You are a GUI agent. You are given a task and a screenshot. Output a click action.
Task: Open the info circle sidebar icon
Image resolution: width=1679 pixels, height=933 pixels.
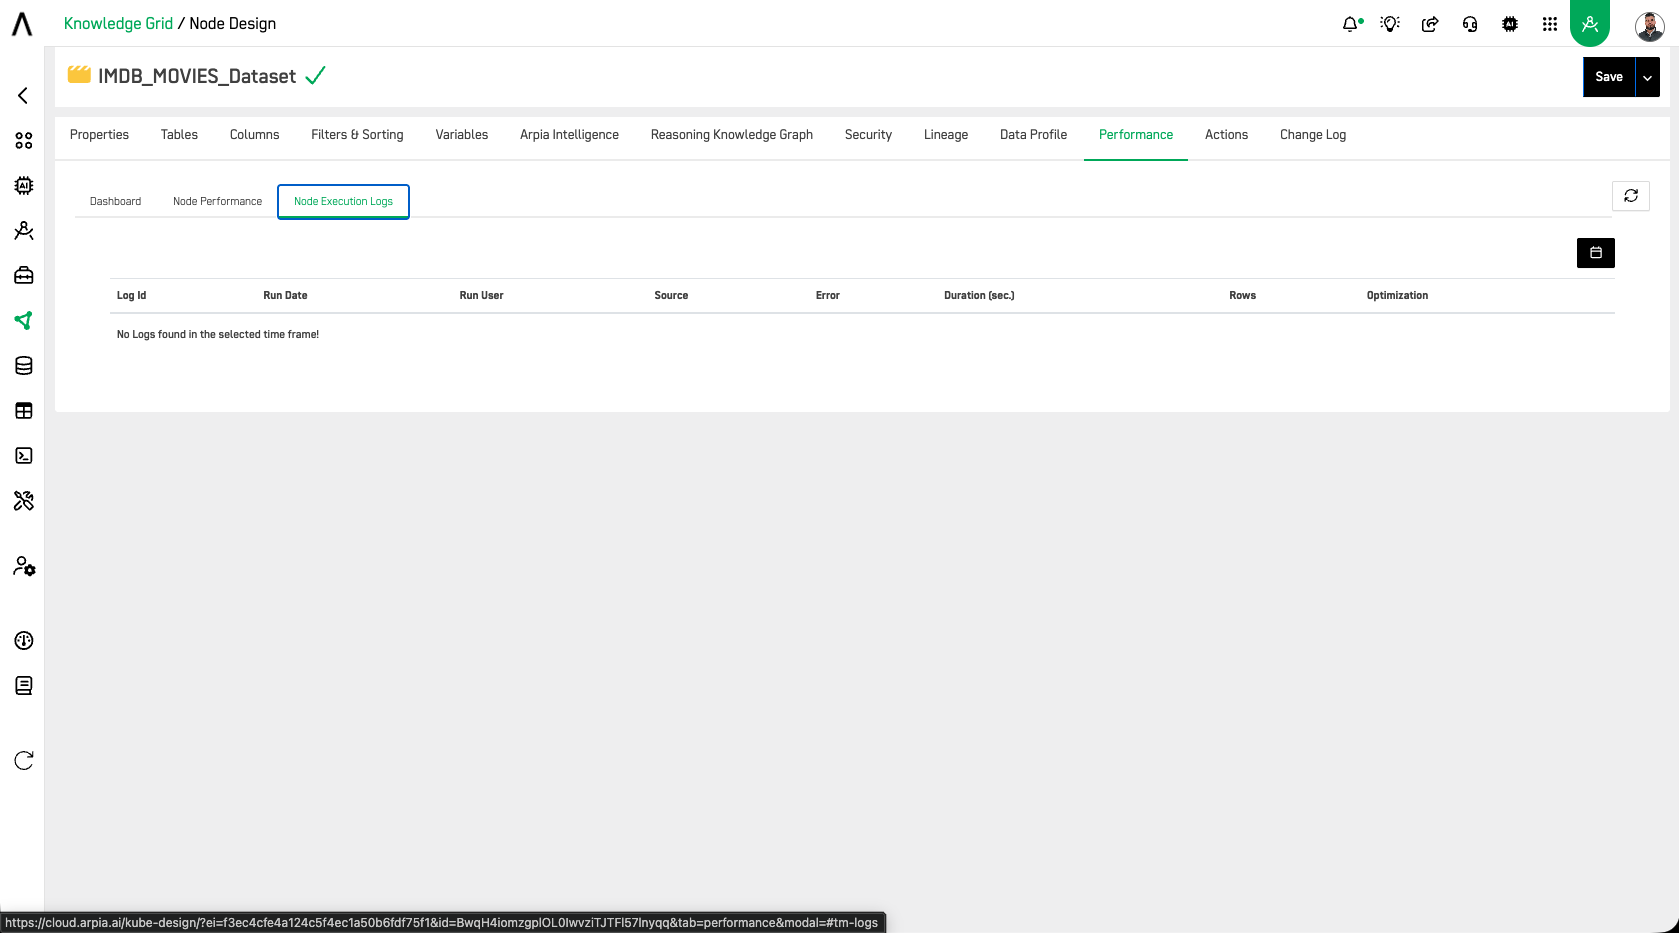(x=24, y=641)
